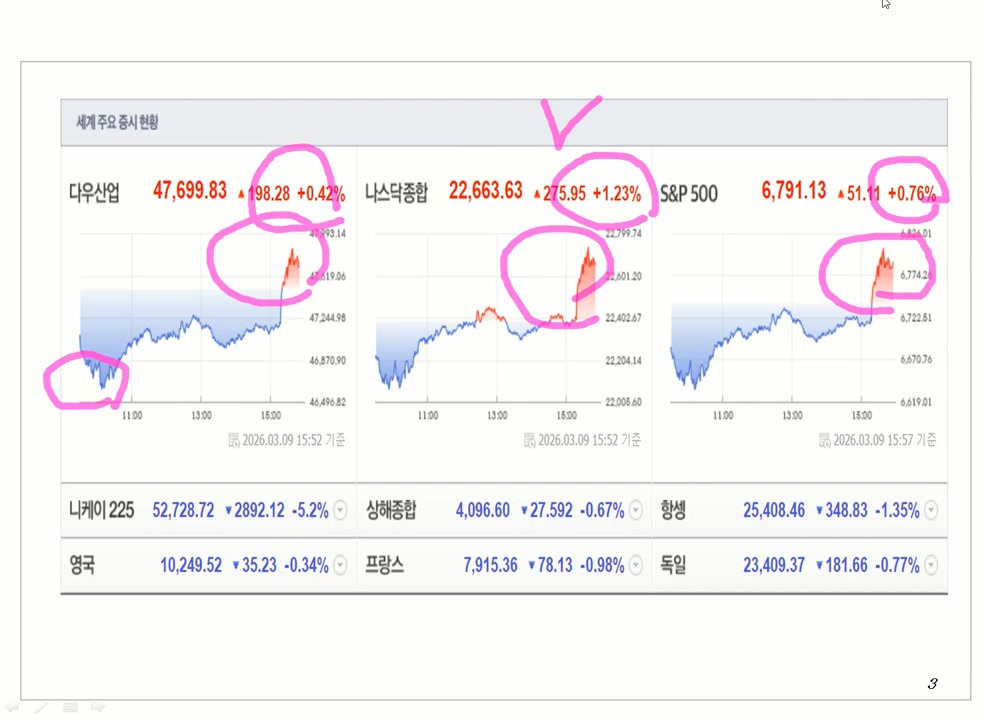
Task: Click the Dow chart axis label 47,244.98
Action: pyautogui.click(x=327, y=318)
